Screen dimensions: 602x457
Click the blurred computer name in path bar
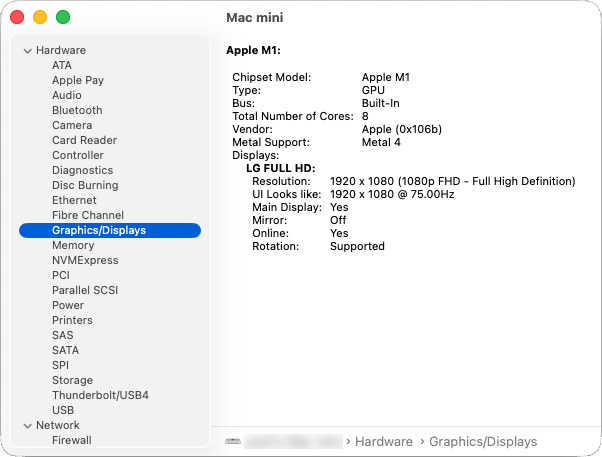coord(293,442)
